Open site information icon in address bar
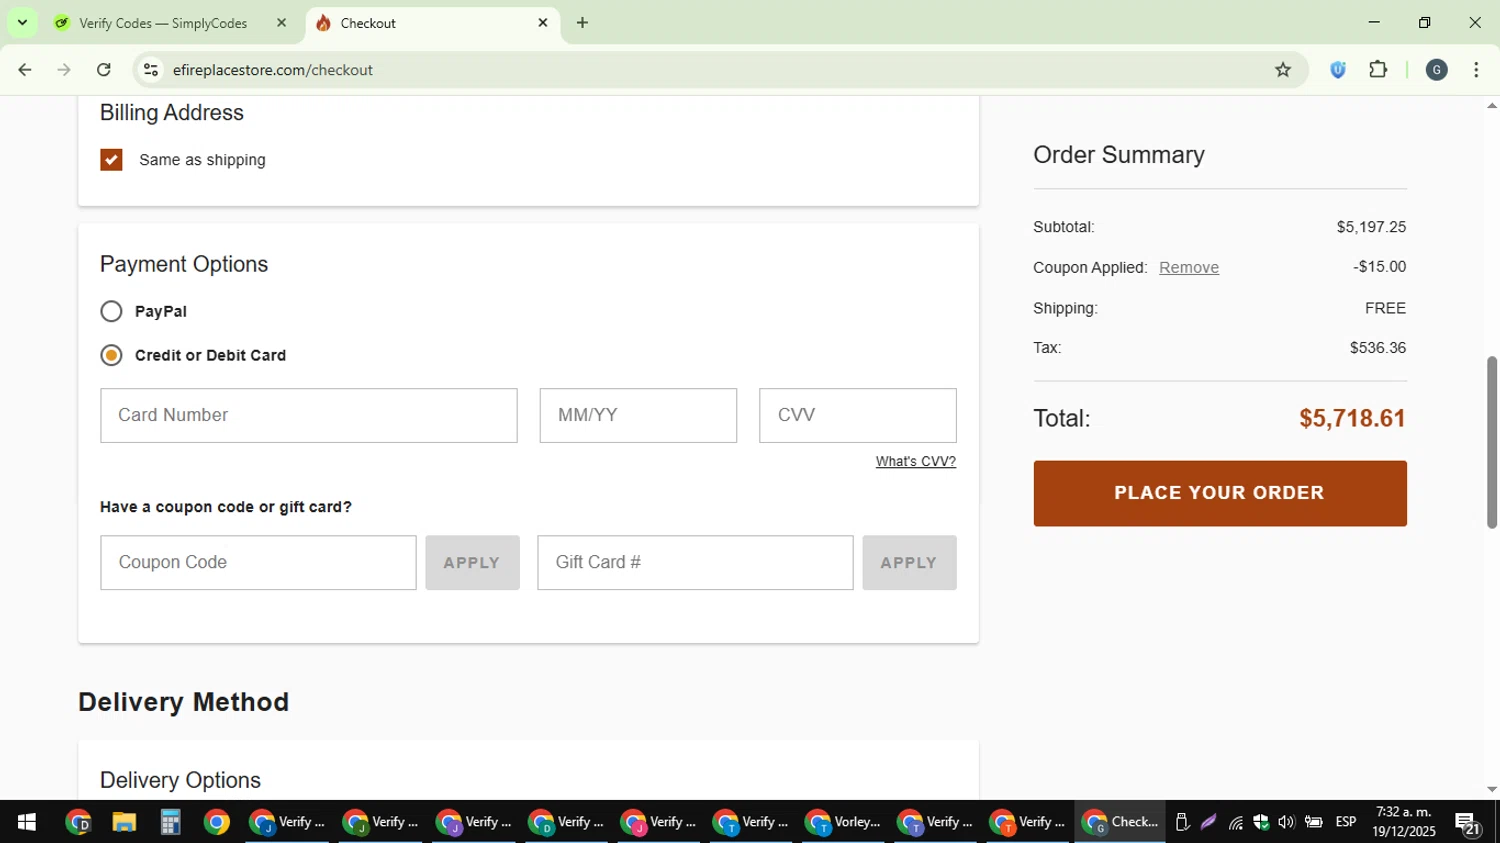This screenshot has height=843, width=1500. (x=151, y=70)
